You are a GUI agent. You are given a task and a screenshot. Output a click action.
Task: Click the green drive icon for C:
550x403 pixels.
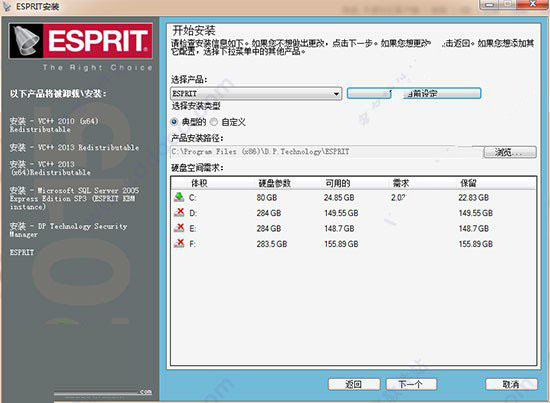point(179,197)
